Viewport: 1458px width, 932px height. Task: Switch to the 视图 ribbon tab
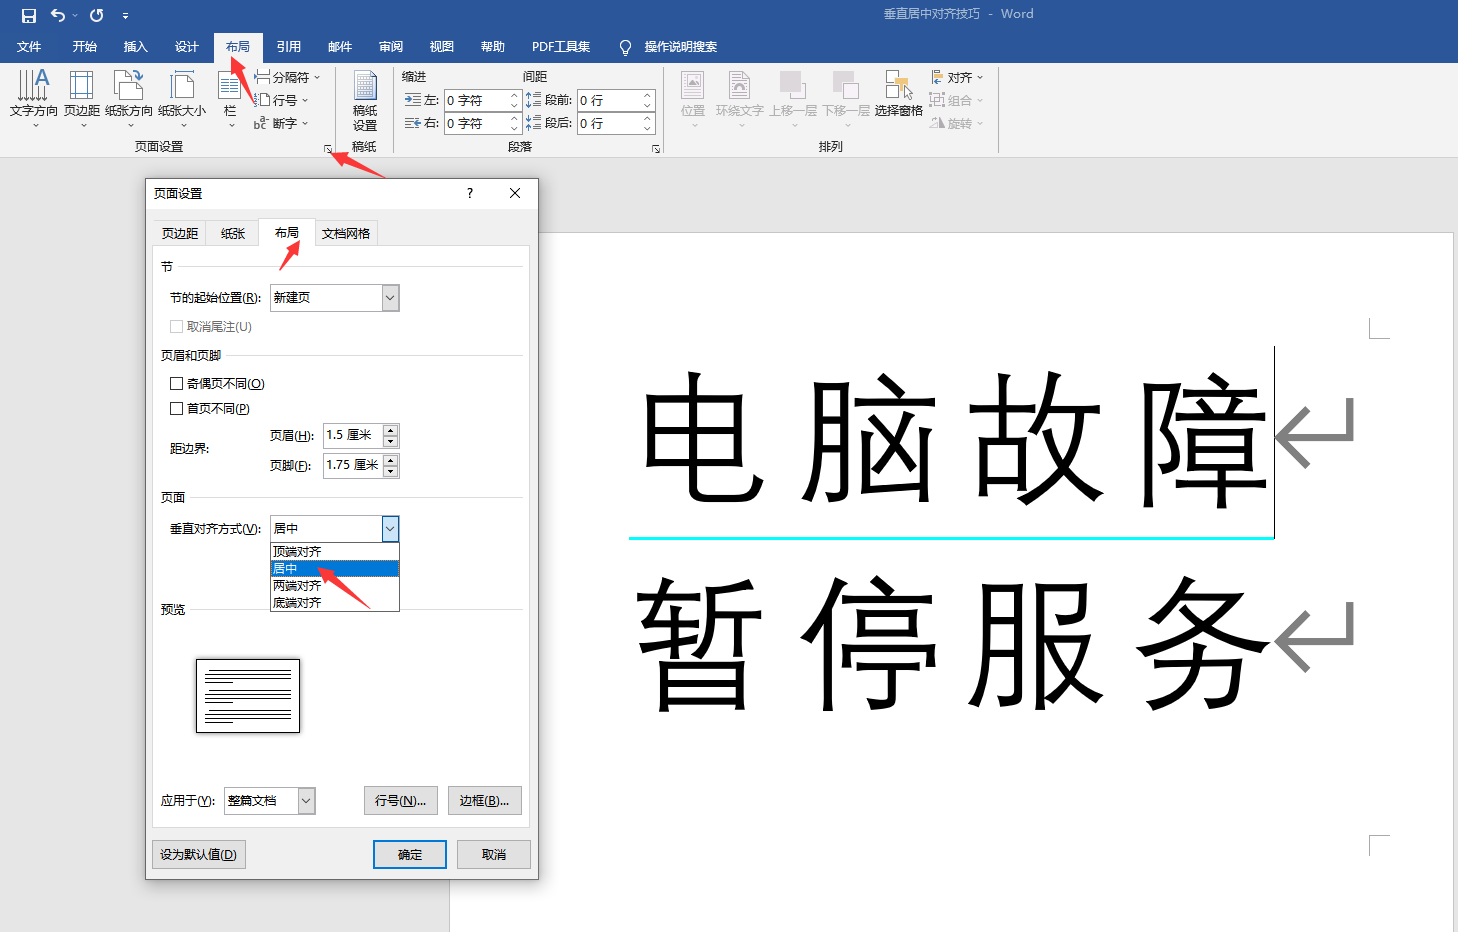pos(442,47)
